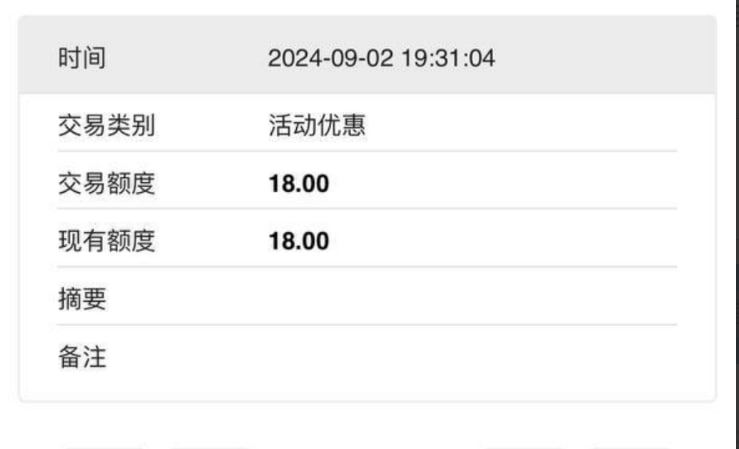Screen dimensions: 739x449
Task: Click the dark scrollbar strip at window edge
Action: [x=736, y=224]
